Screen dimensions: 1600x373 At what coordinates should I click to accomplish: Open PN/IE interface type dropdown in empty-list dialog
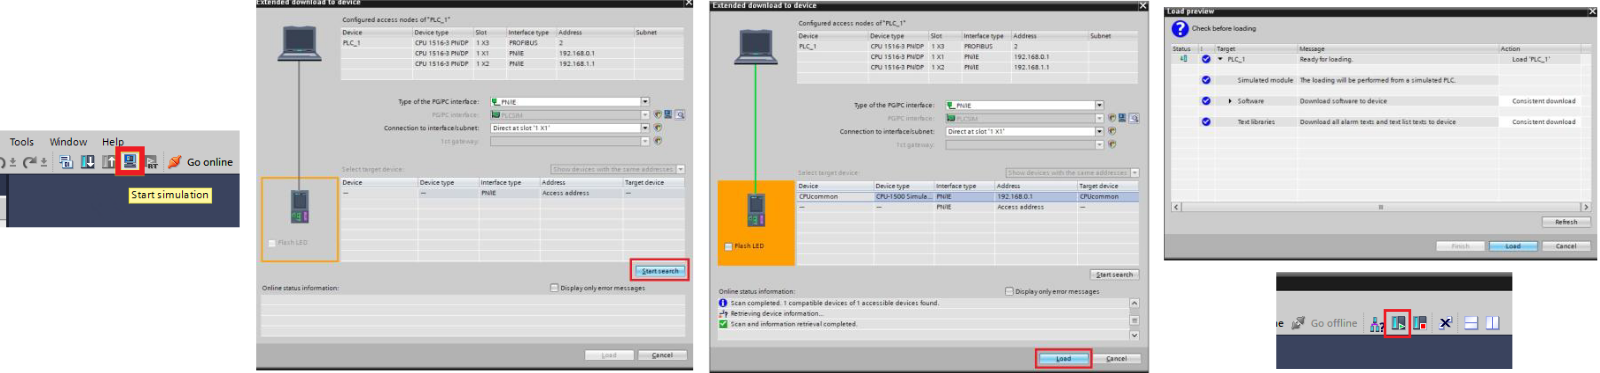click(x=645, y=102)
